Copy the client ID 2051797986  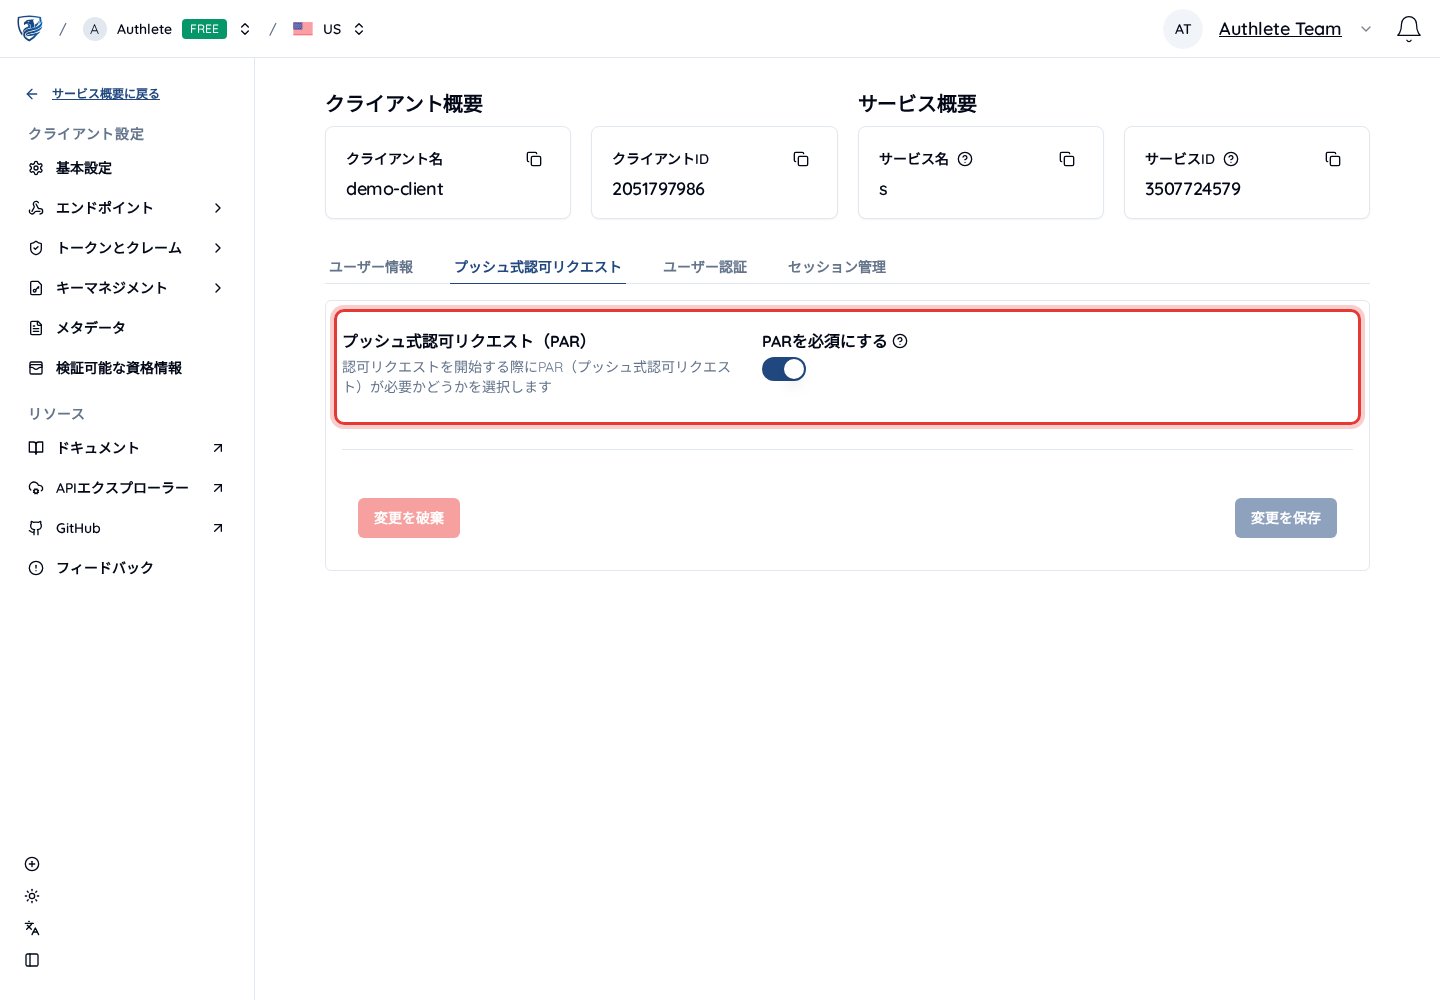click(801, 159)
